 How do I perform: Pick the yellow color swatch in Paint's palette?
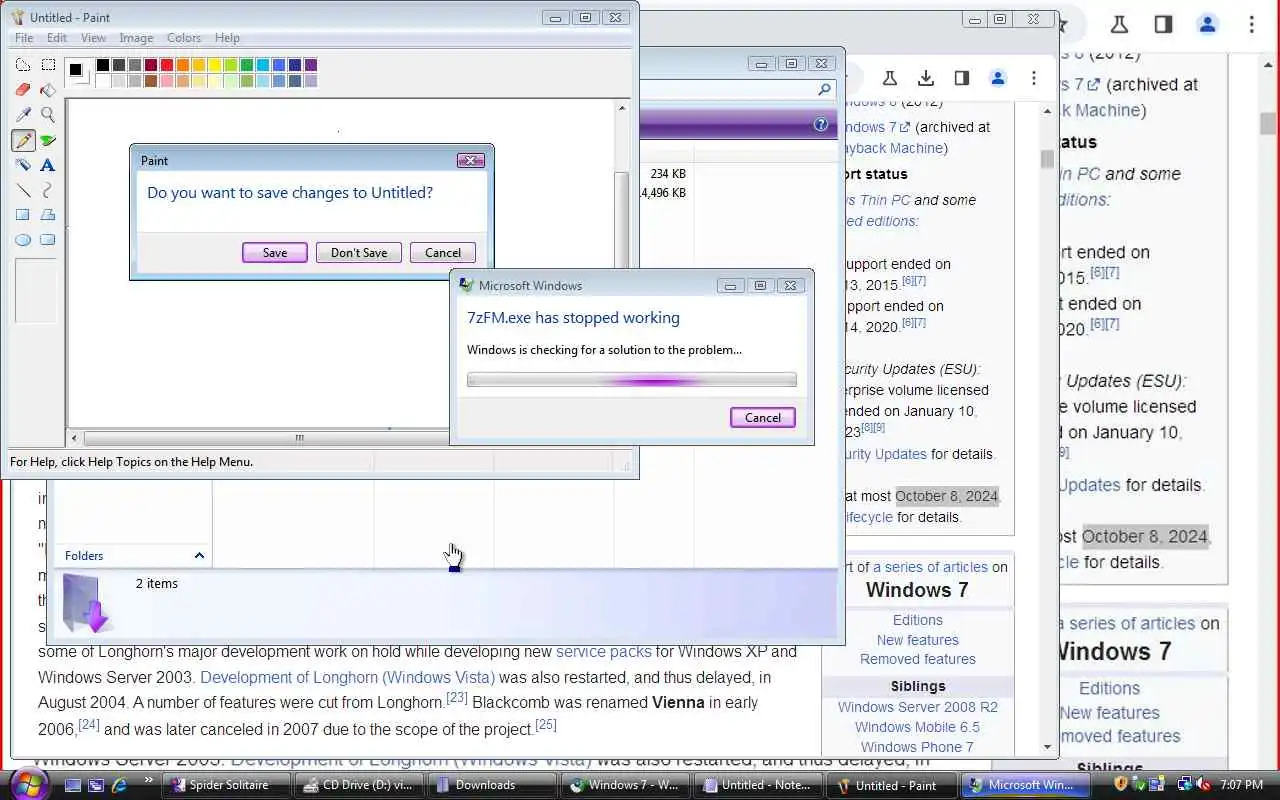click(215, 65)
